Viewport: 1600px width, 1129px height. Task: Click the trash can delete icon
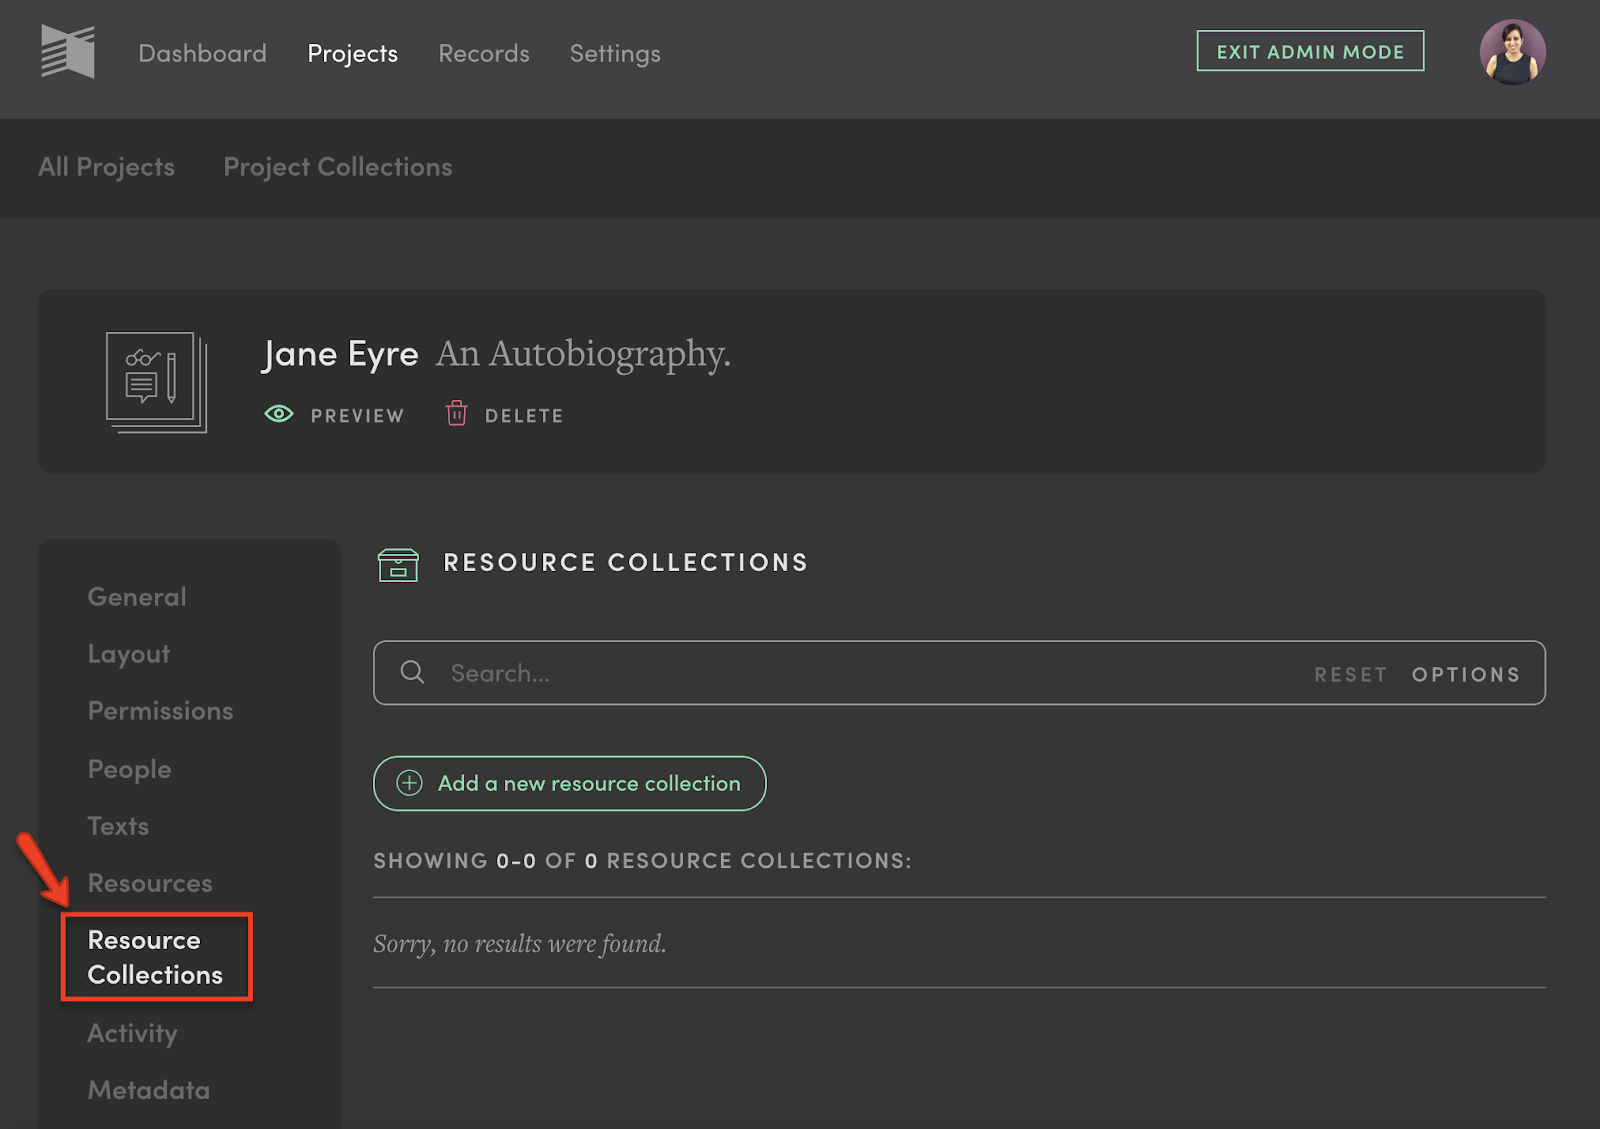456,414
